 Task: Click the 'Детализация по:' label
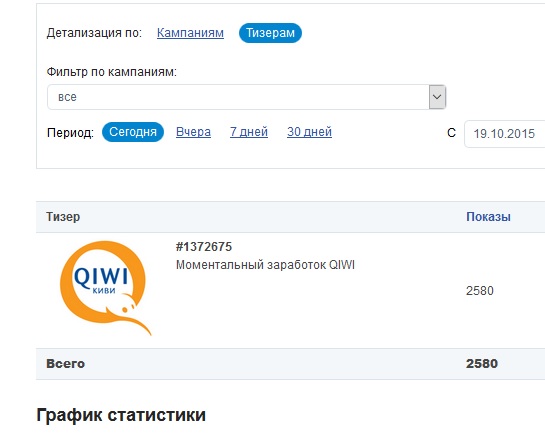[x=94, y=33]
